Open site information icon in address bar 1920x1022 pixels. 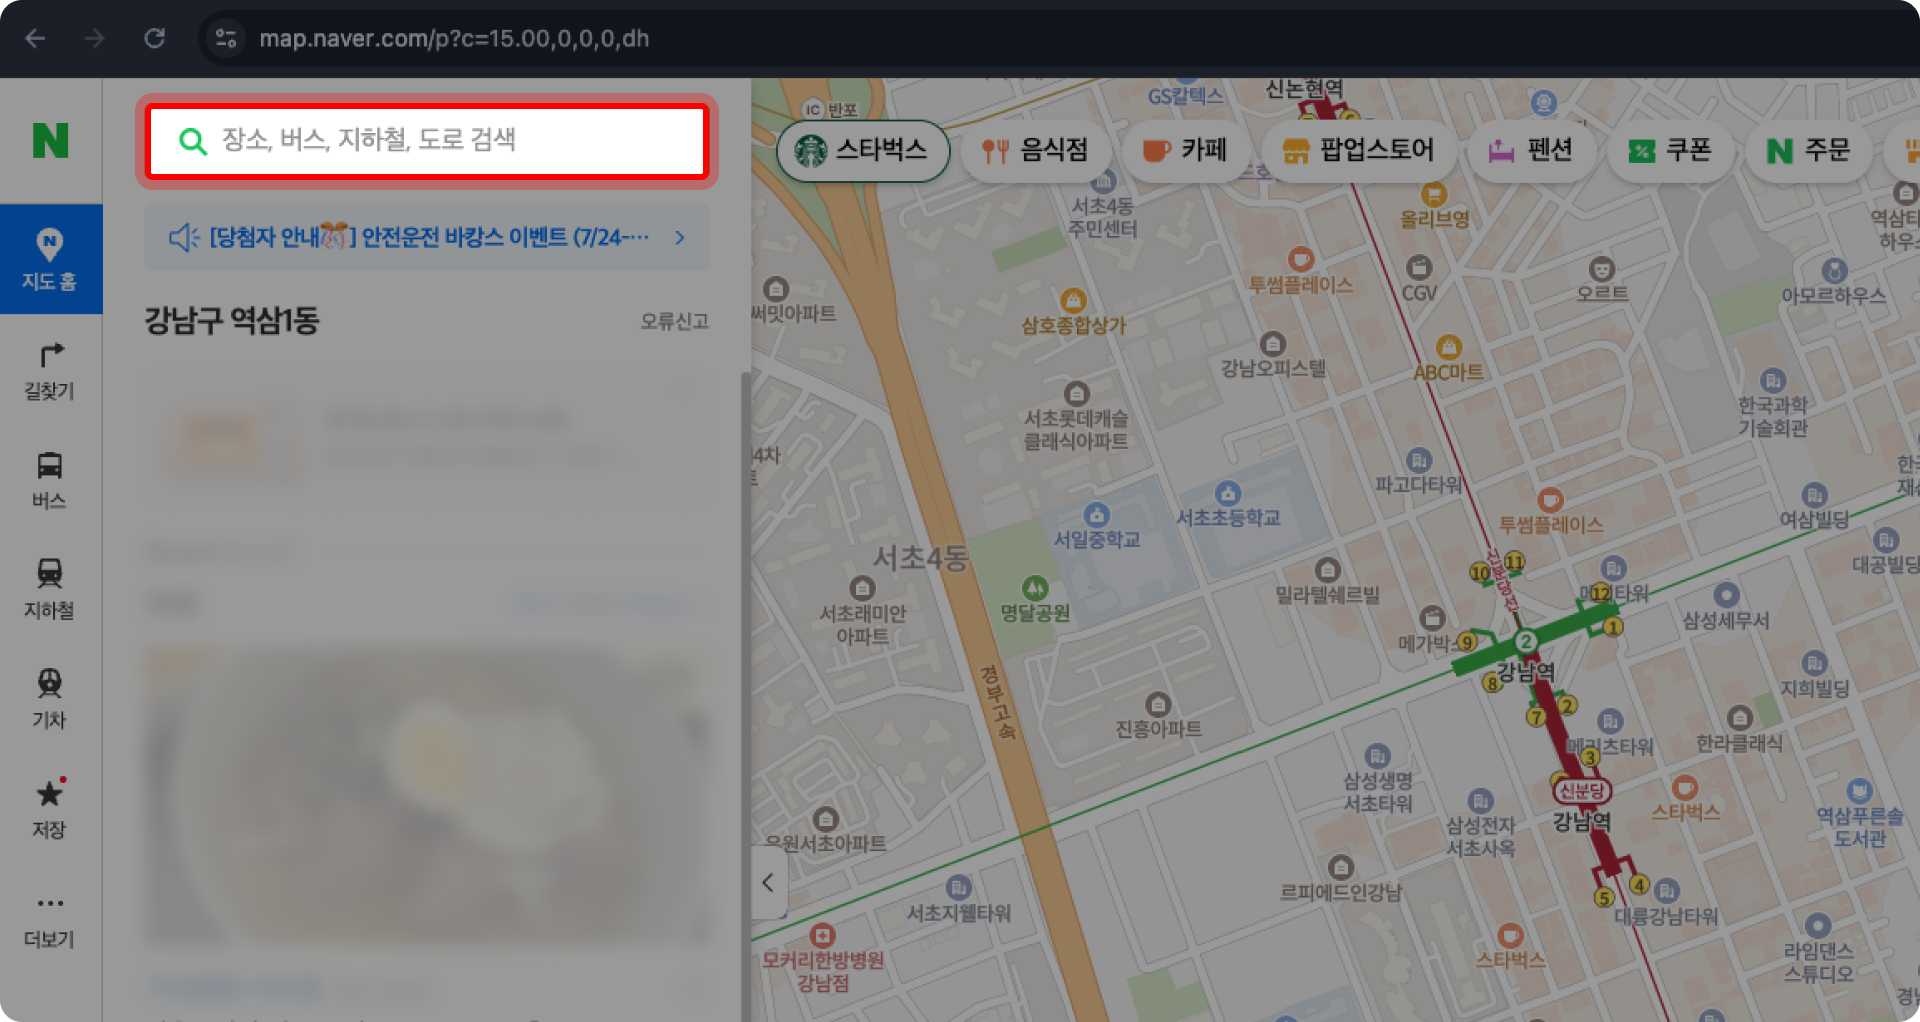coord(226,38)
